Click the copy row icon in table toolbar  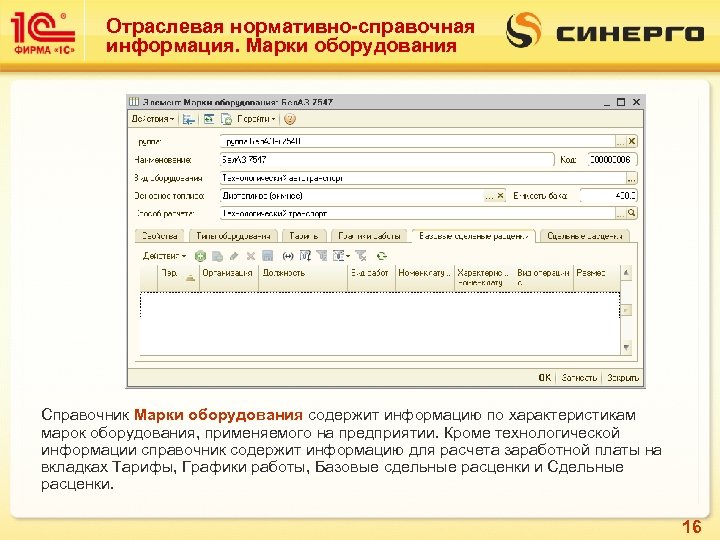click(217, 256)
